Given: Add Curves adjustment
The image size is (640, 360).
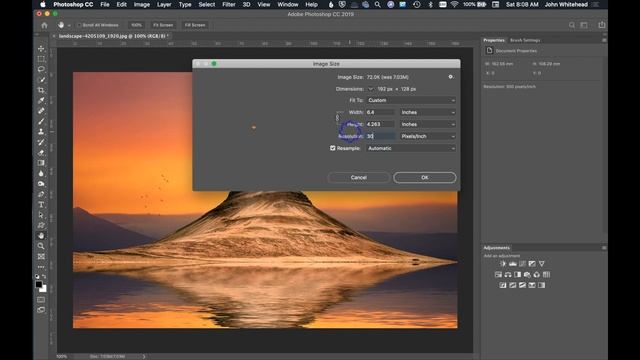Looking at the screenshot, I should [522, 264].
